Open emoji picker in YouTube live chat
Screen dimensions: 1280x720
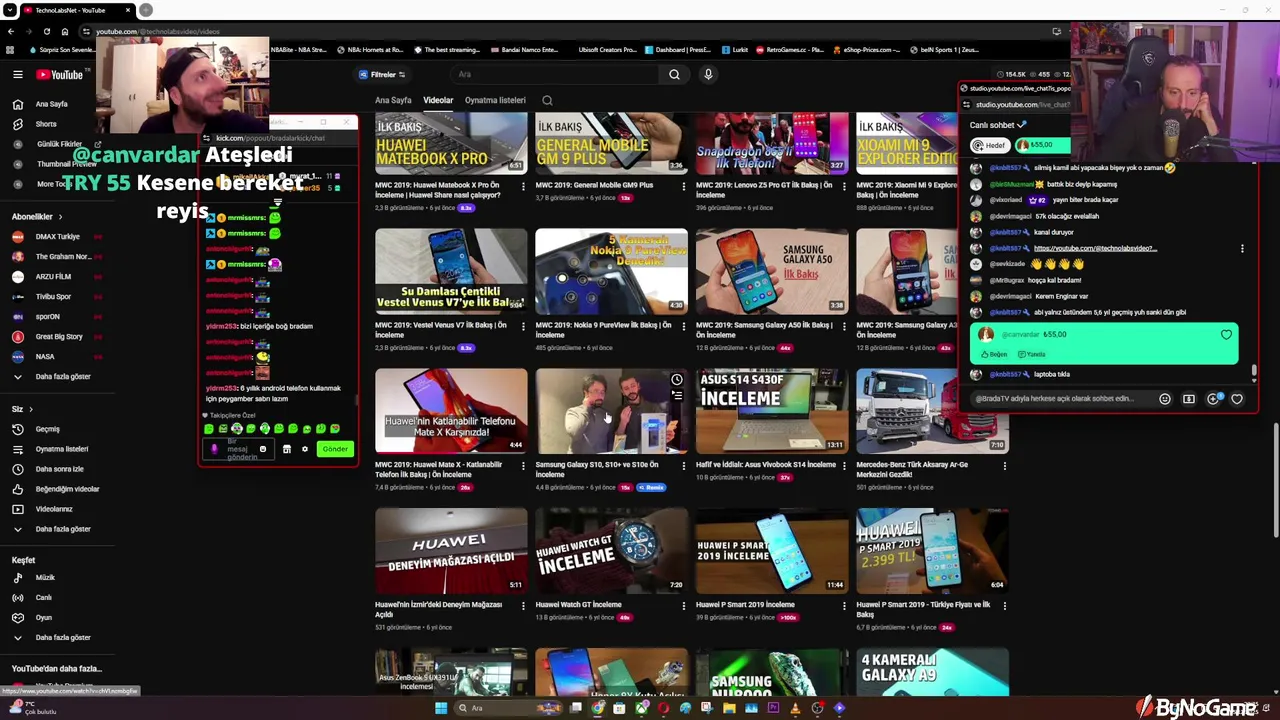[x=1164, y=399]
